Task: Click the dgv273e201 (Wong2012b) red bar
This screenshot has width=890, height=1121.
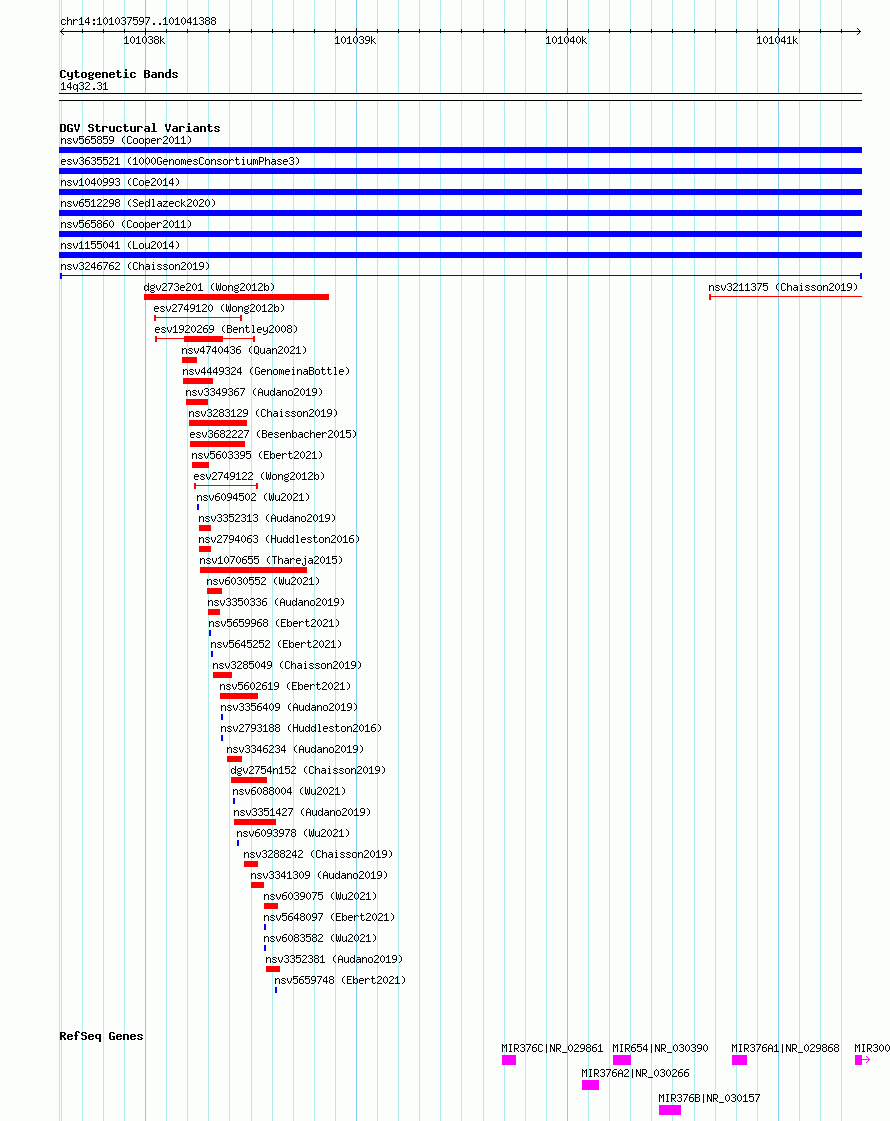Action: coord(237,297)
